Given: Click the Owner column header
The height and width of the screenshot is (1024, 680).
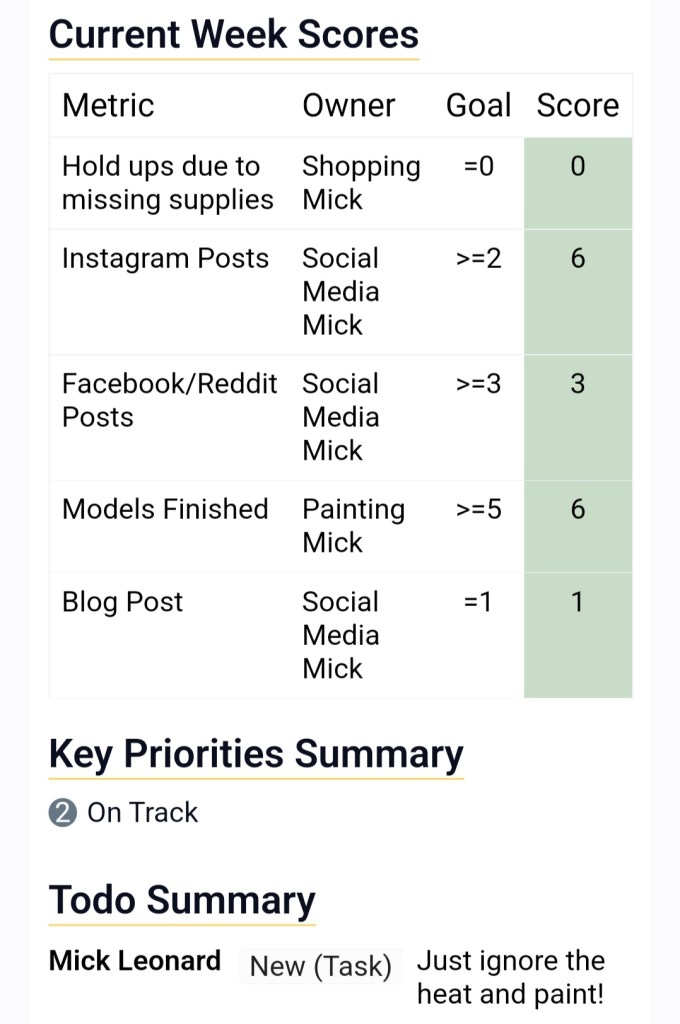Looking at the screenshot, I should (x=349, y=106).
